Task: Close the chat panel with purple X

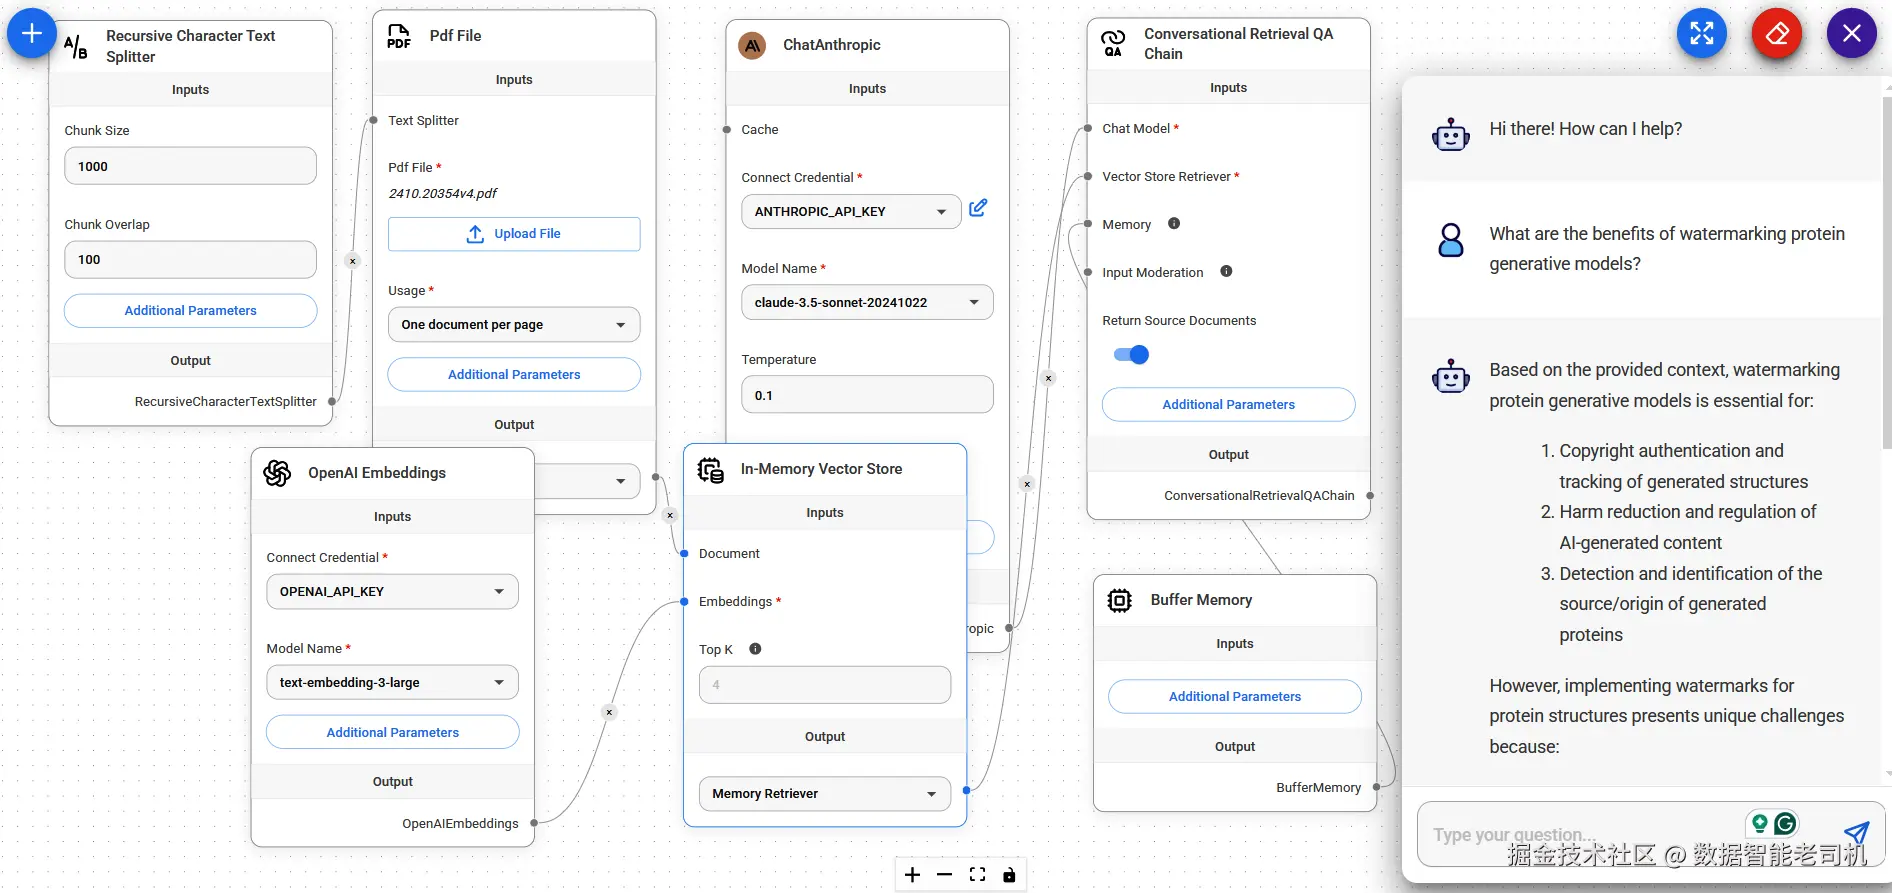Action: (x=1851, y=34)
